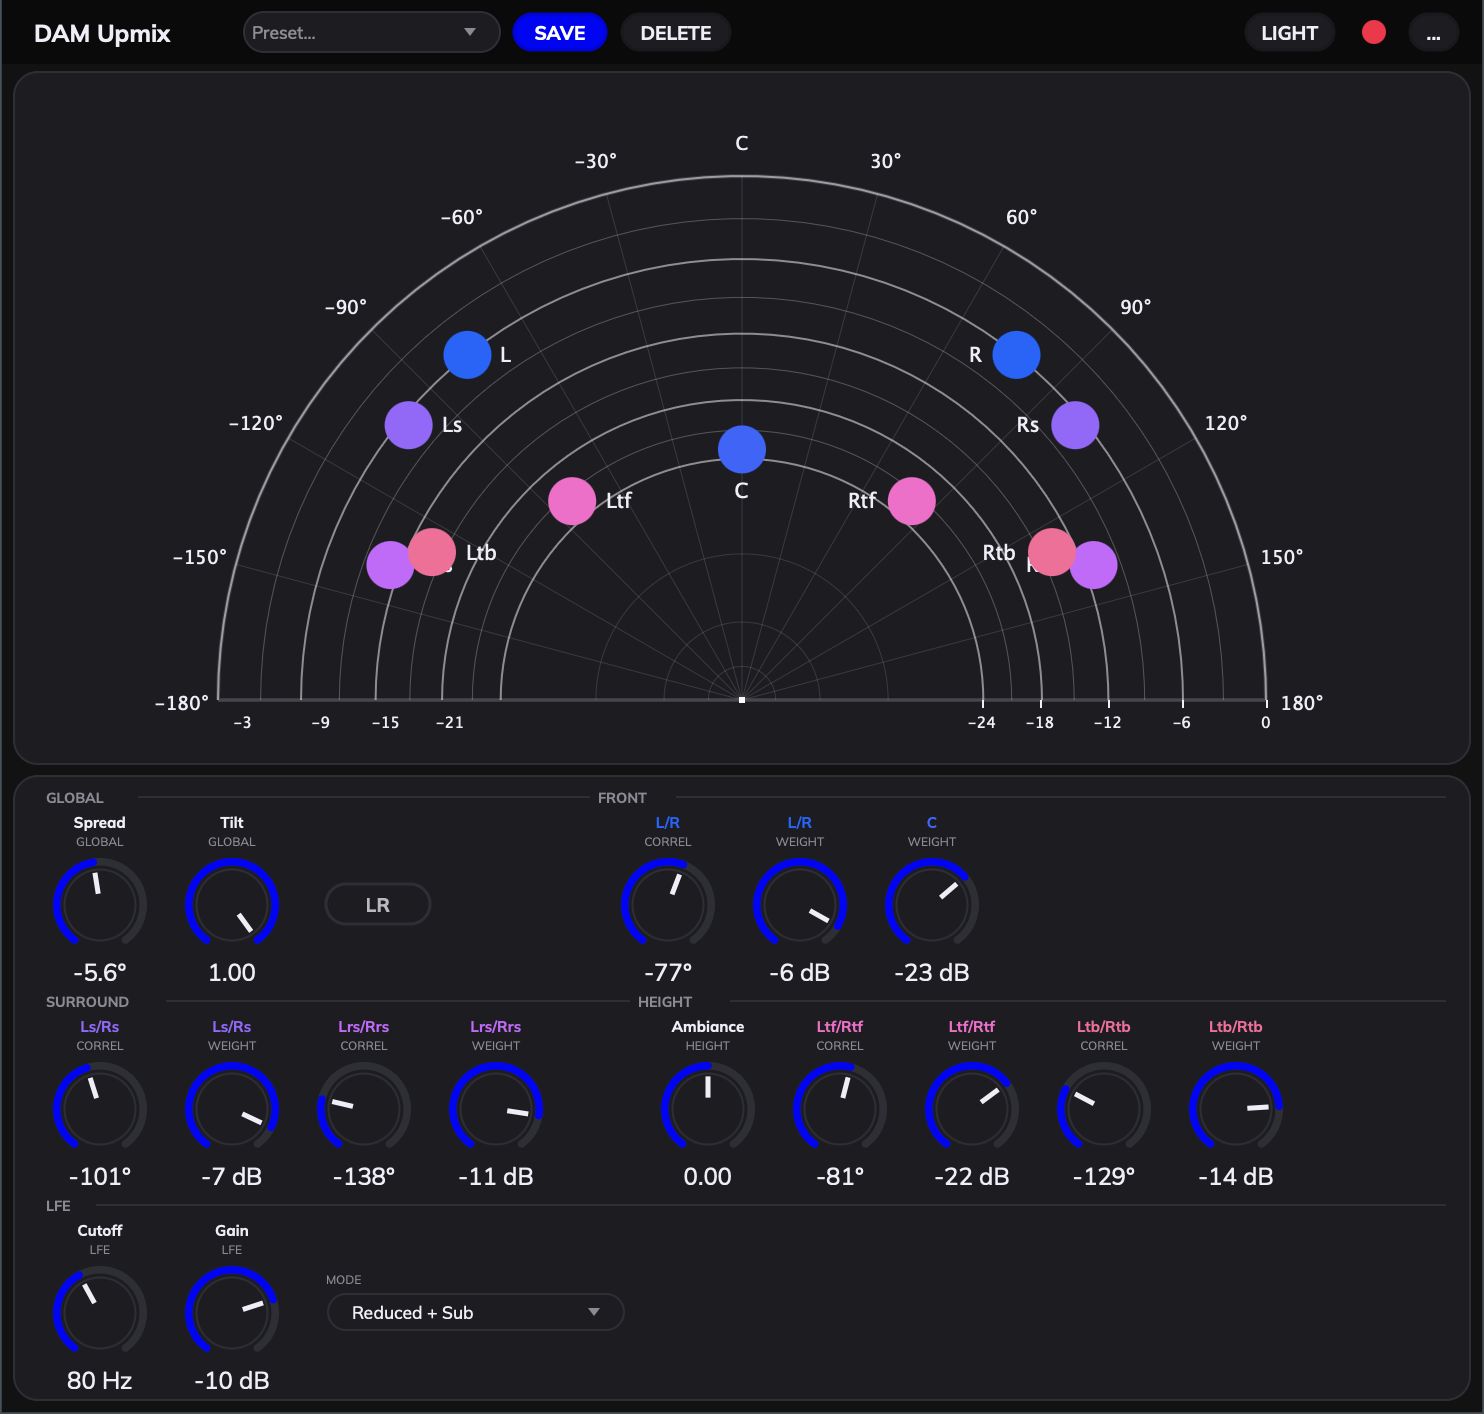Image resolution: width=1484 pixels, height=1414 pixels.
Task: Click the -77° L/R Correl value
Action: [x=668, y=973]
